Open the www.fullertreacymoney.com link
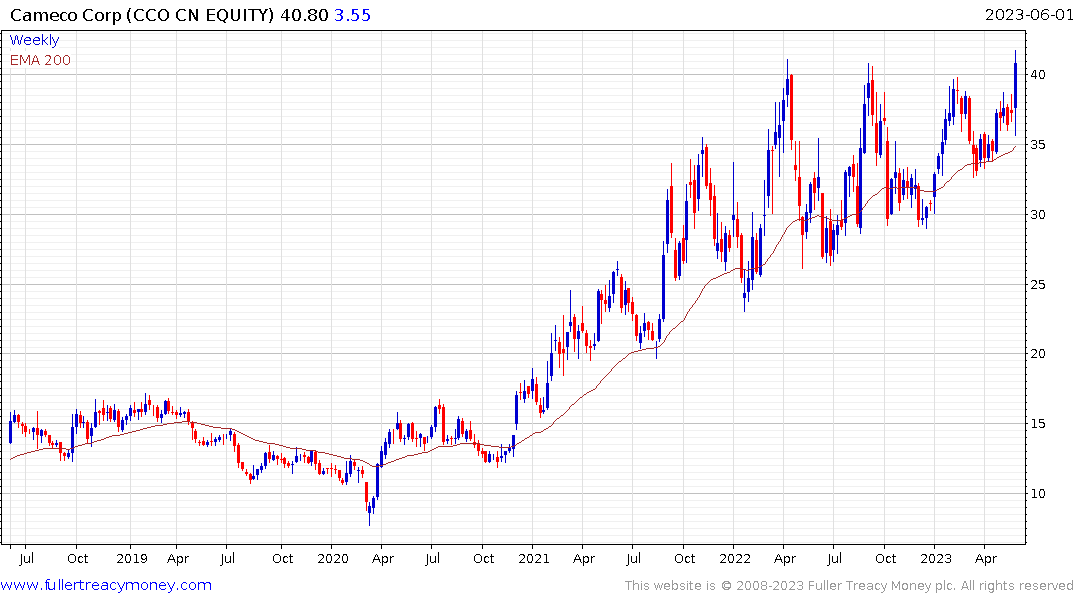Screen dimensions: 1075x600 106,585
